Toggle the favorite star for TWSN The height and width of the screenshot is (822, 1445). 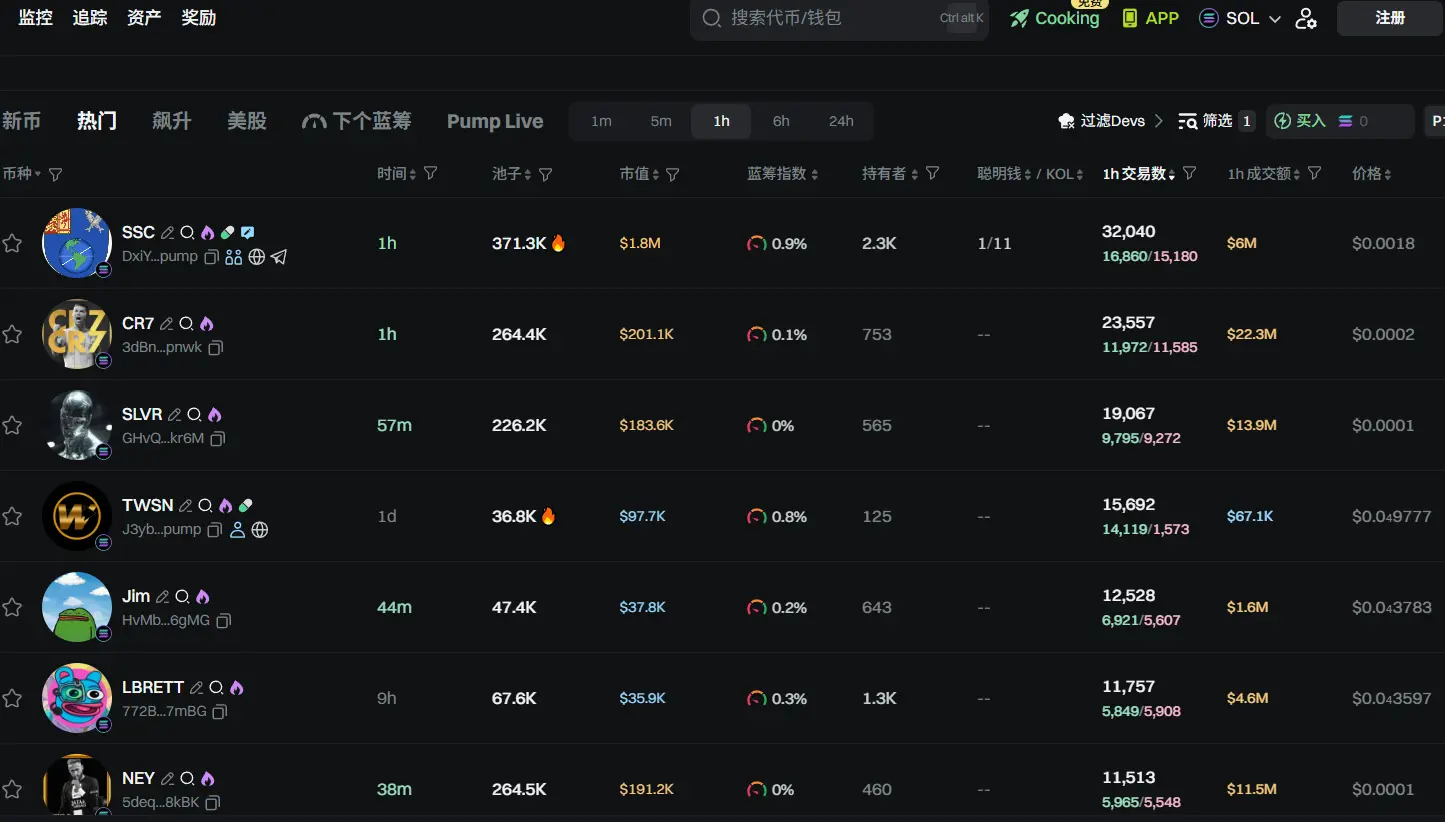12,516
